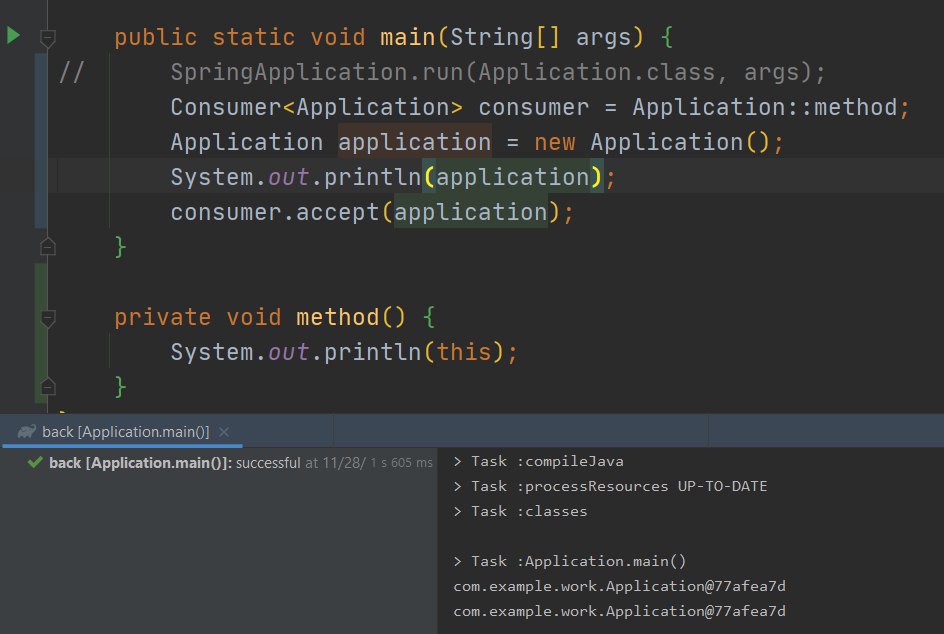Switch to back [Application.main()] run tab

pyautogui.click(x=125, y=432)
